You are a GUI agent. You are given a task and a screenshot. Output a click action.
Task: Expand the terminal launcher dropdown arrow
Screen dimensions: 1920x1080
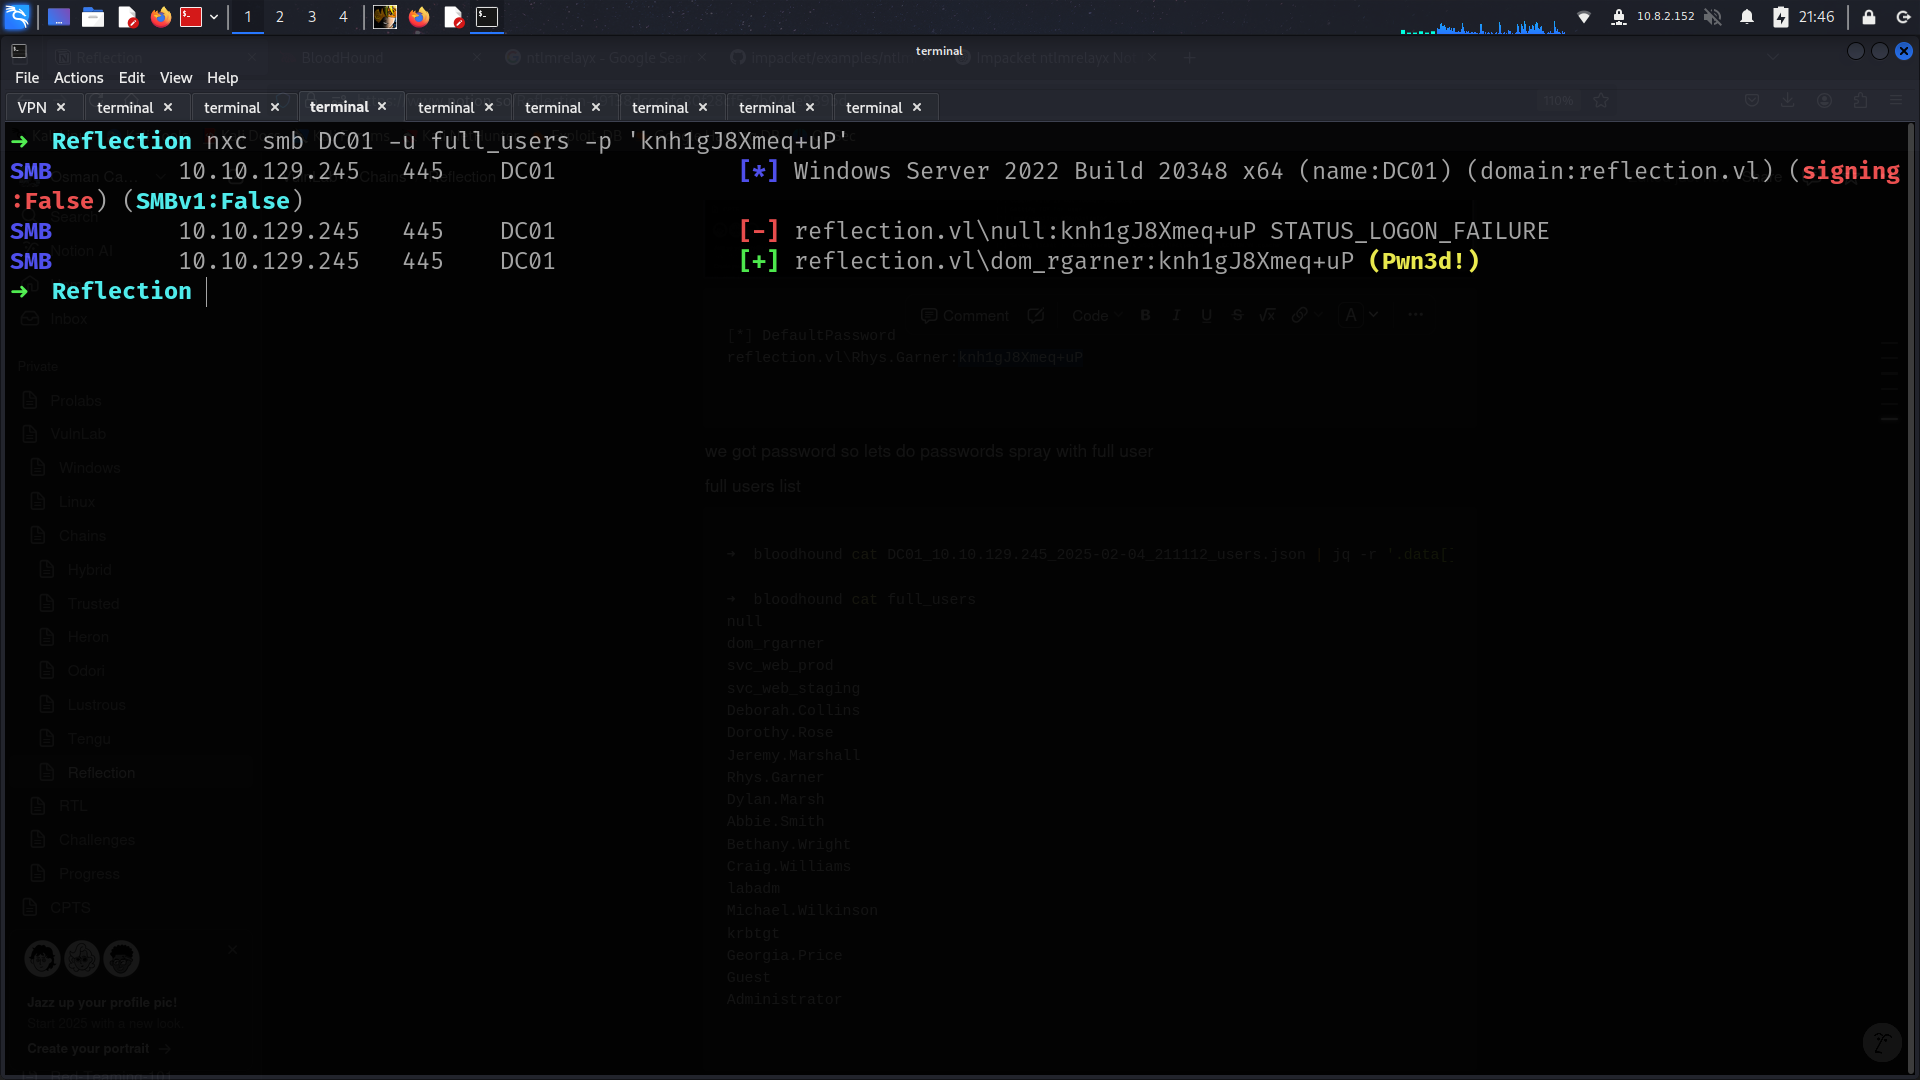214,17
